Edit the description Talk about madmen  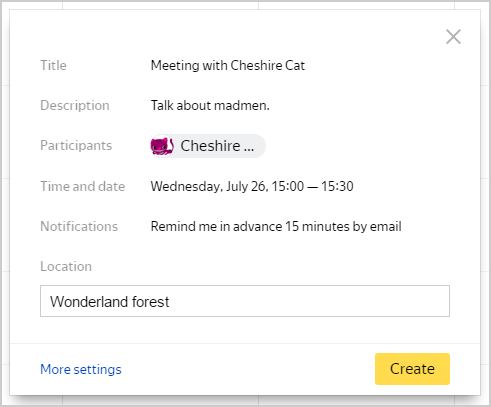coord(210,106)
